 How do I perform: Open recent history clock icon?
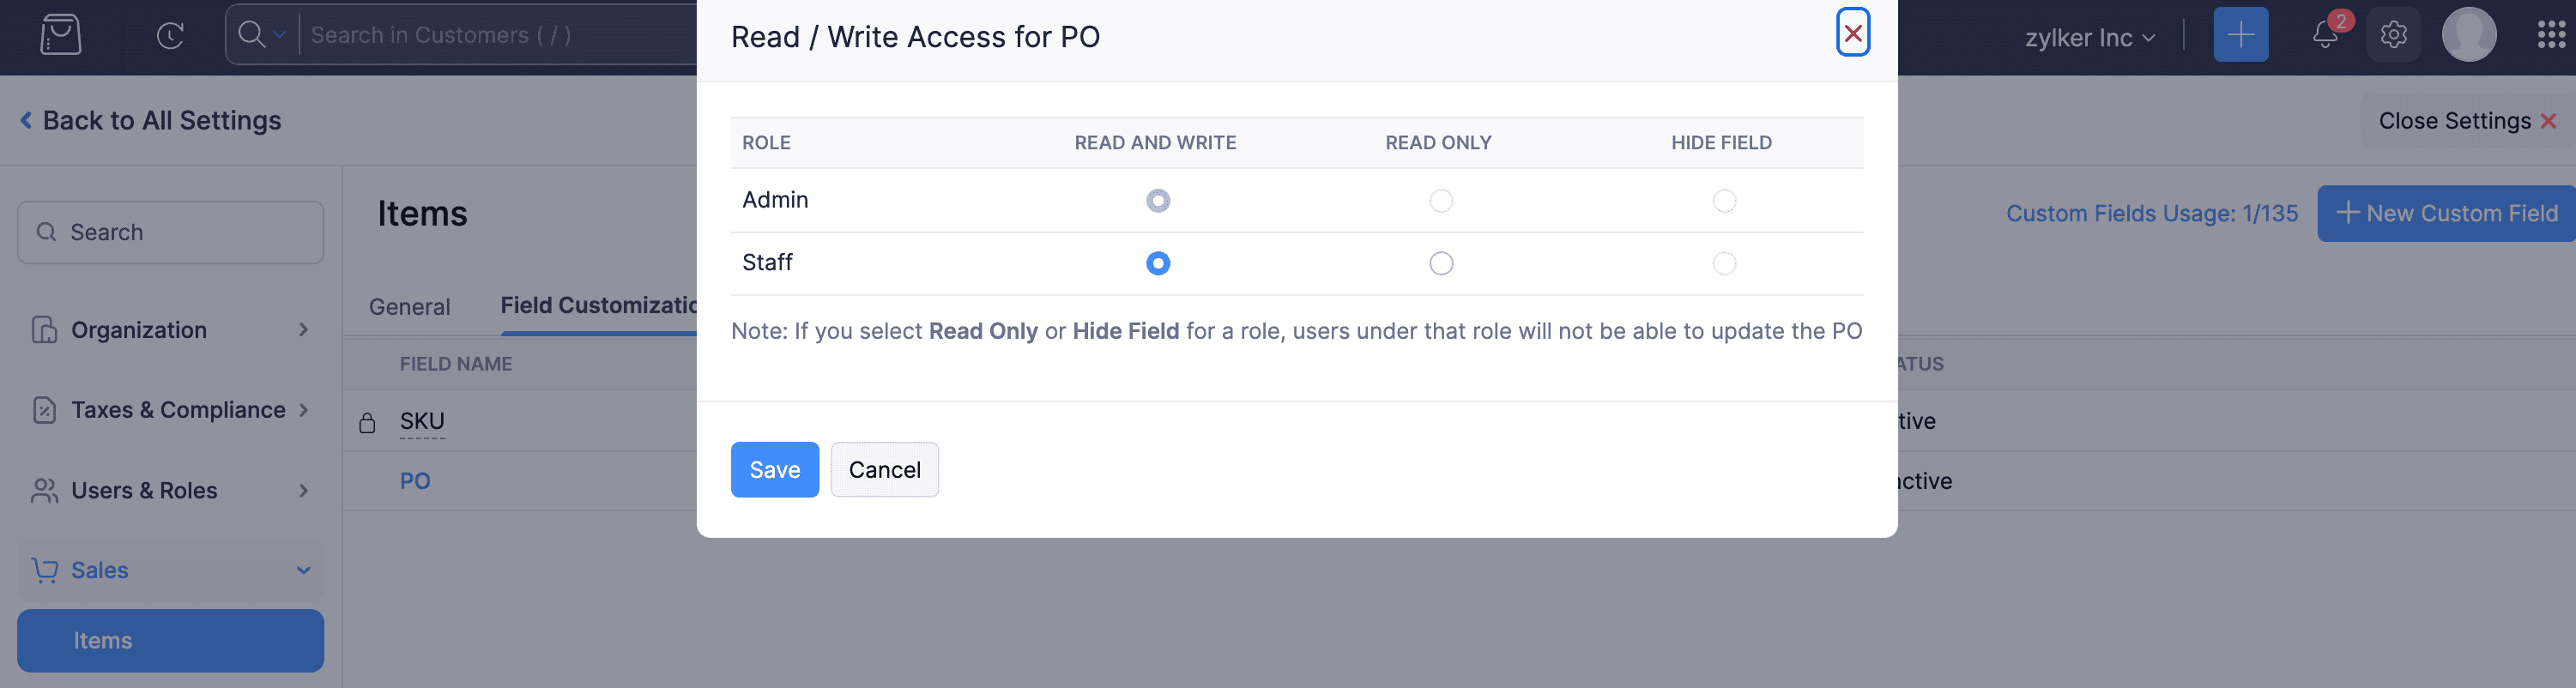coord(170,35)
